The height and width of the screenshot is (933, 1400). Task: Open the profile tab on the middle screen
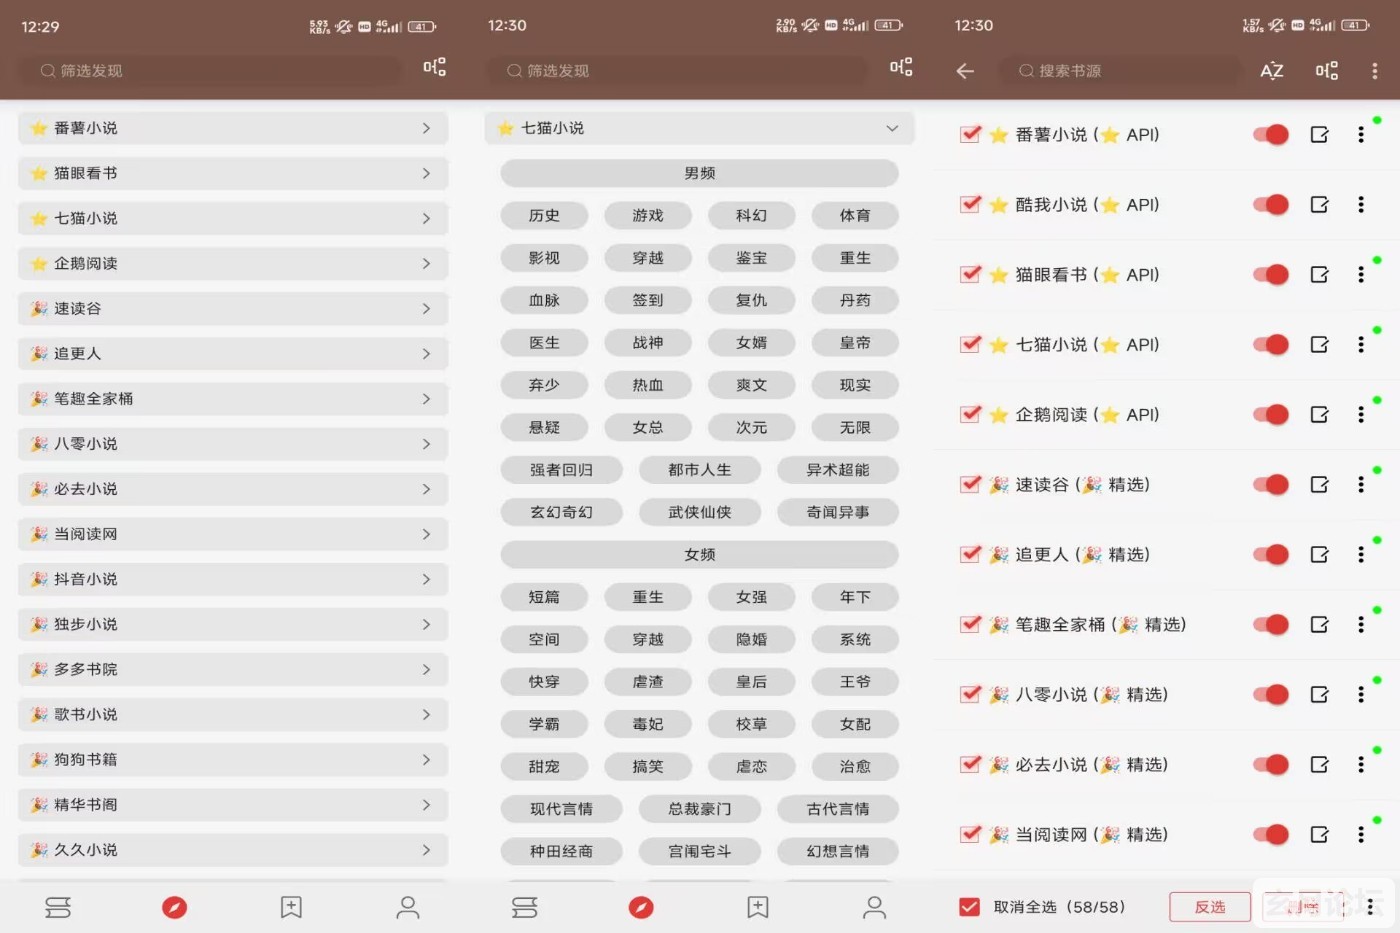tap(875, 907)
